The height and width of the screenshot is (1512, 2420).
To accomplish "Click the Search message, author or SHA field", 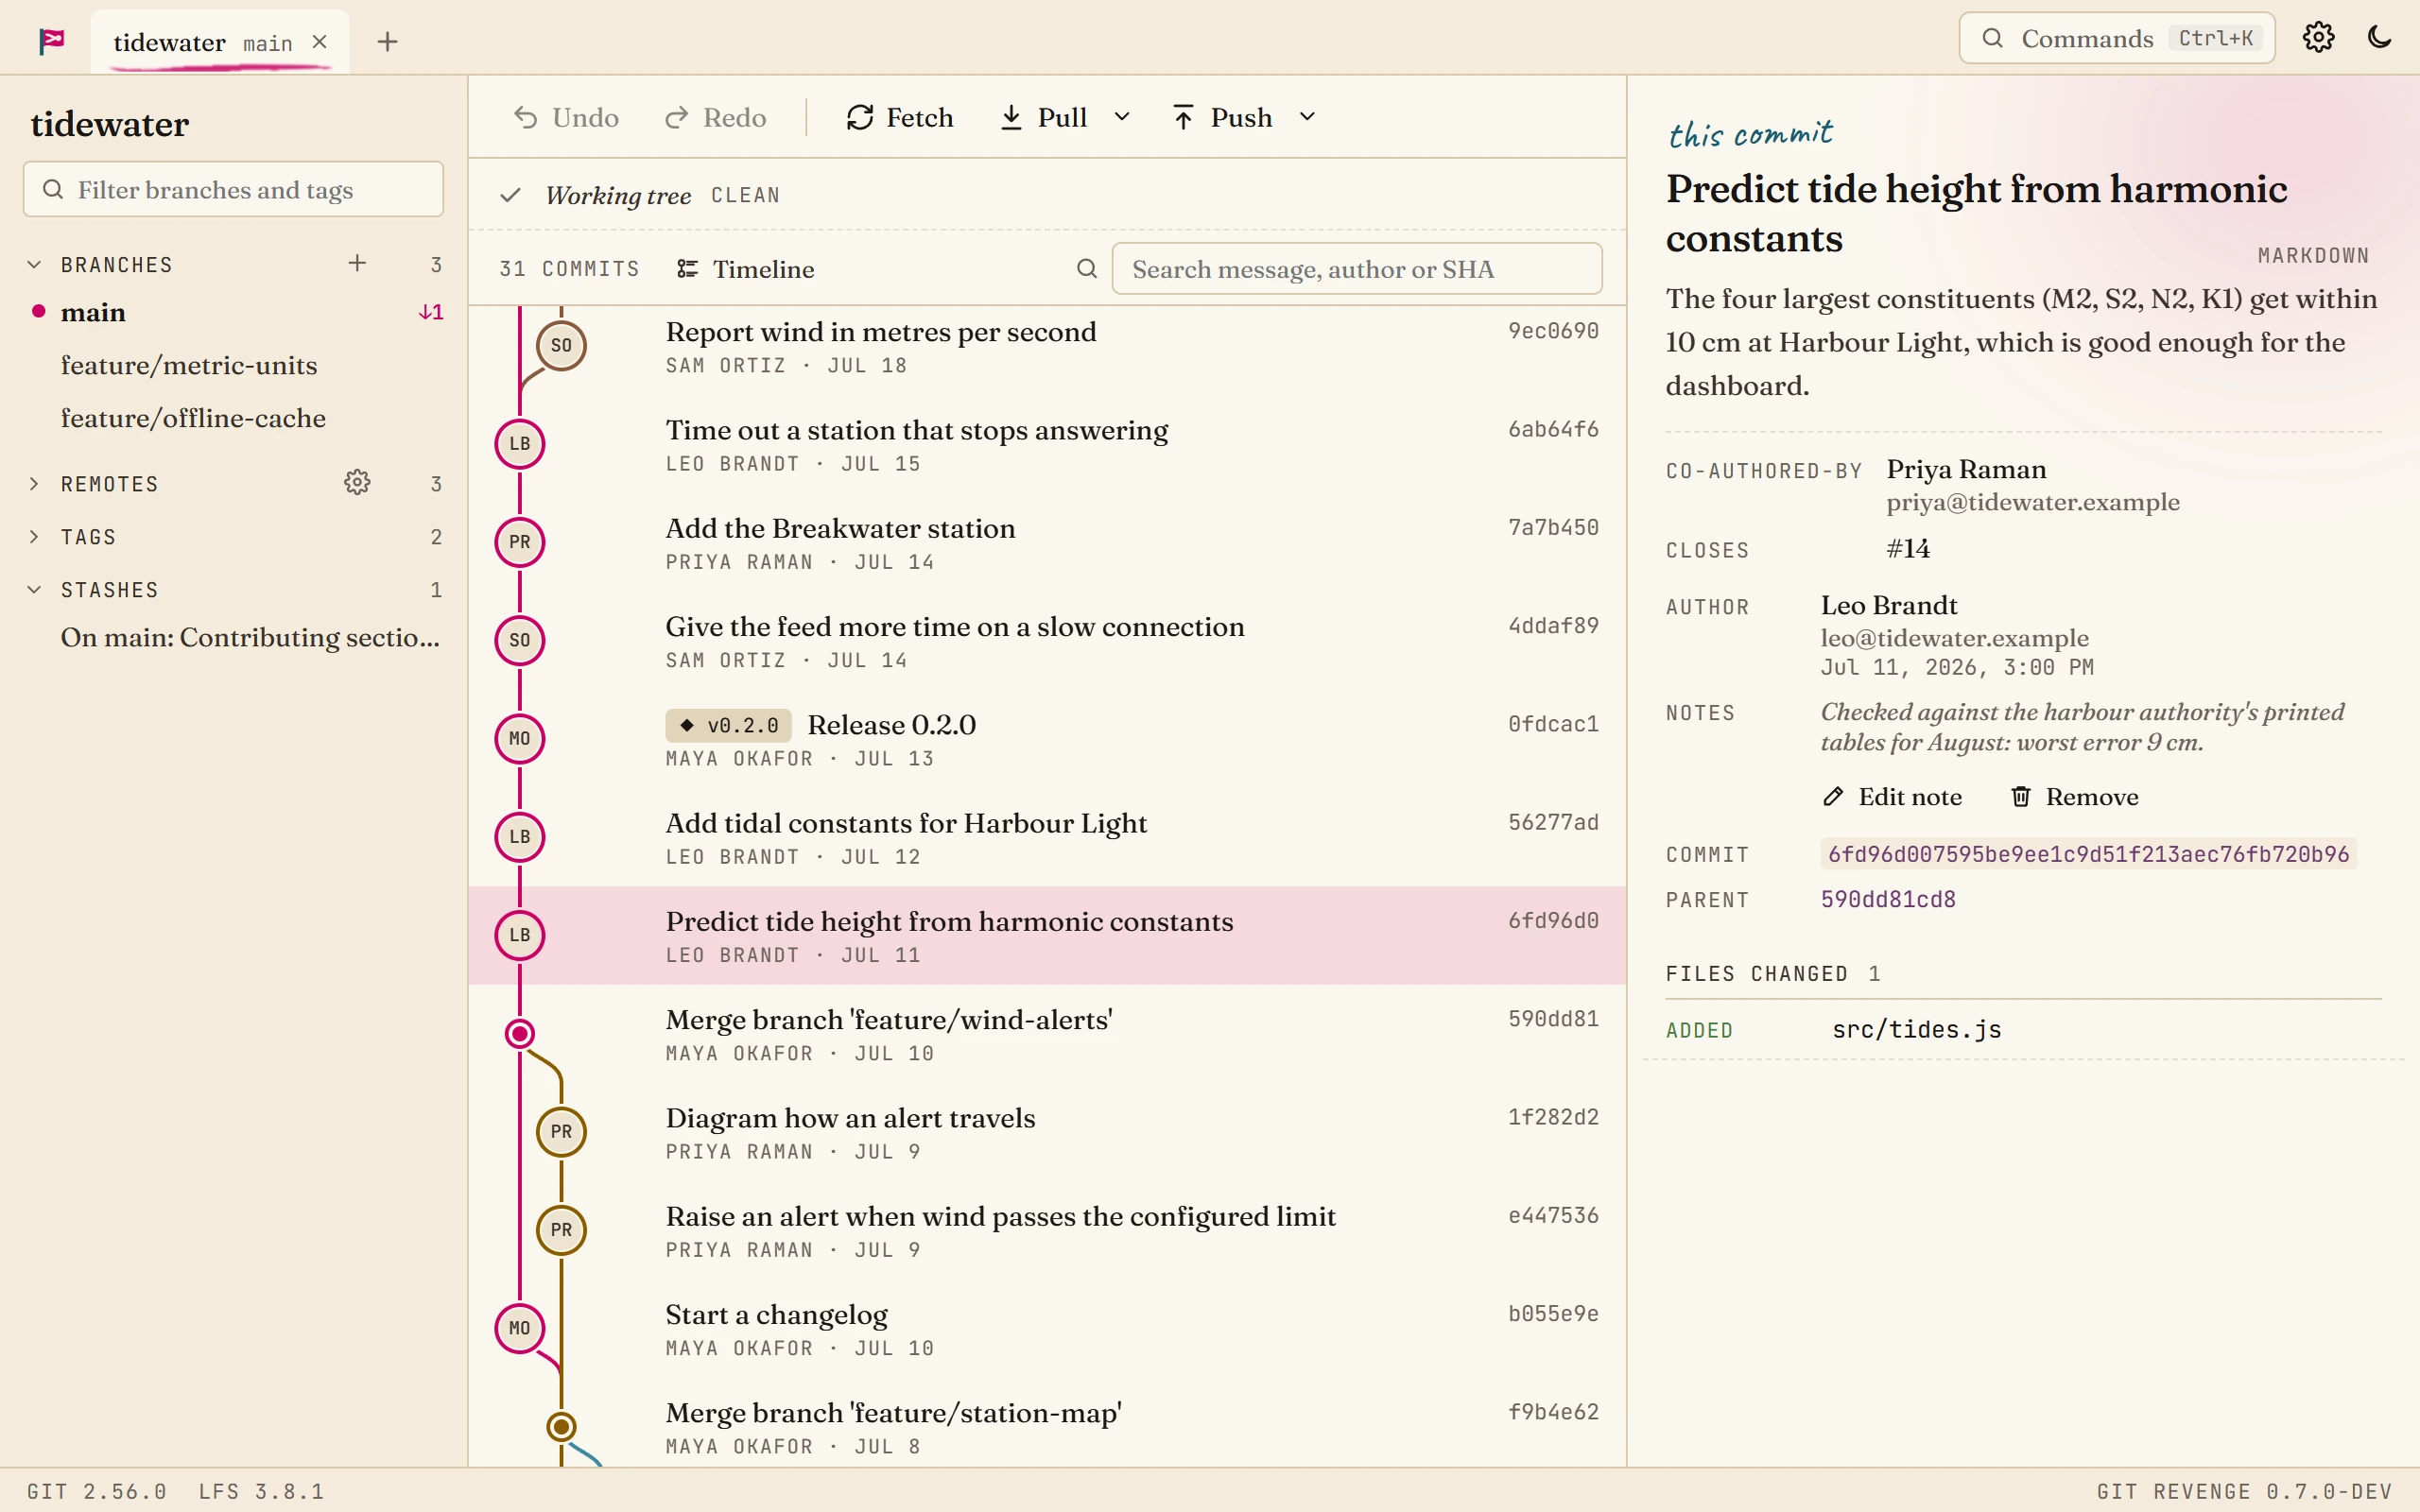I will (1357, 269).
